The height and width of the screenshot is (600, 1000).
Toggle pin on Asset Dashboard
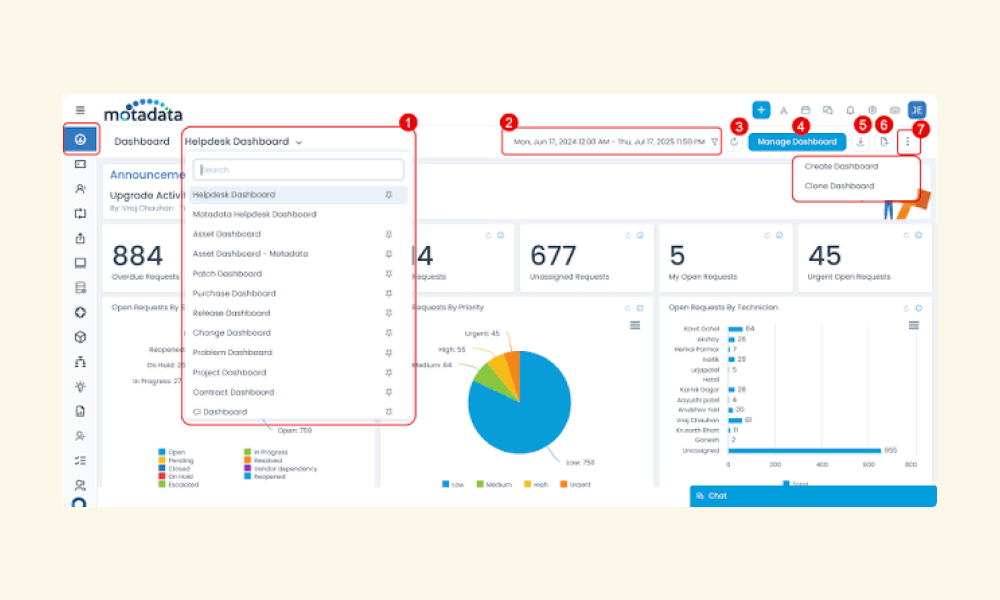point(388,234)
